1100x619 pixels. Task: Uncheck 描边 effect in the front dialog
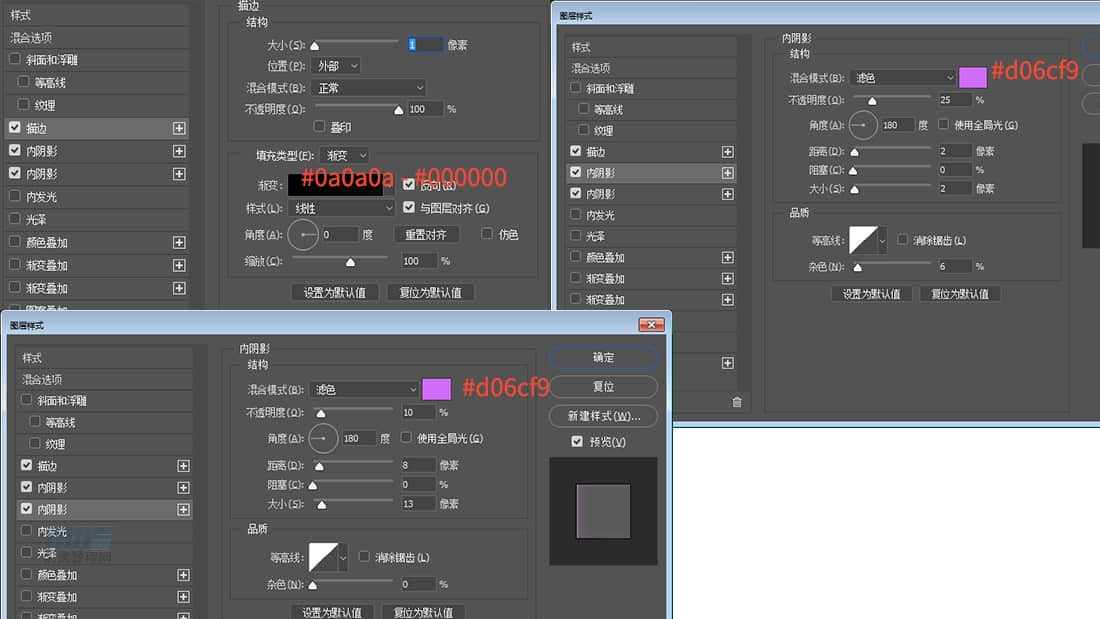pyautogui.click(x=27, y=465)
